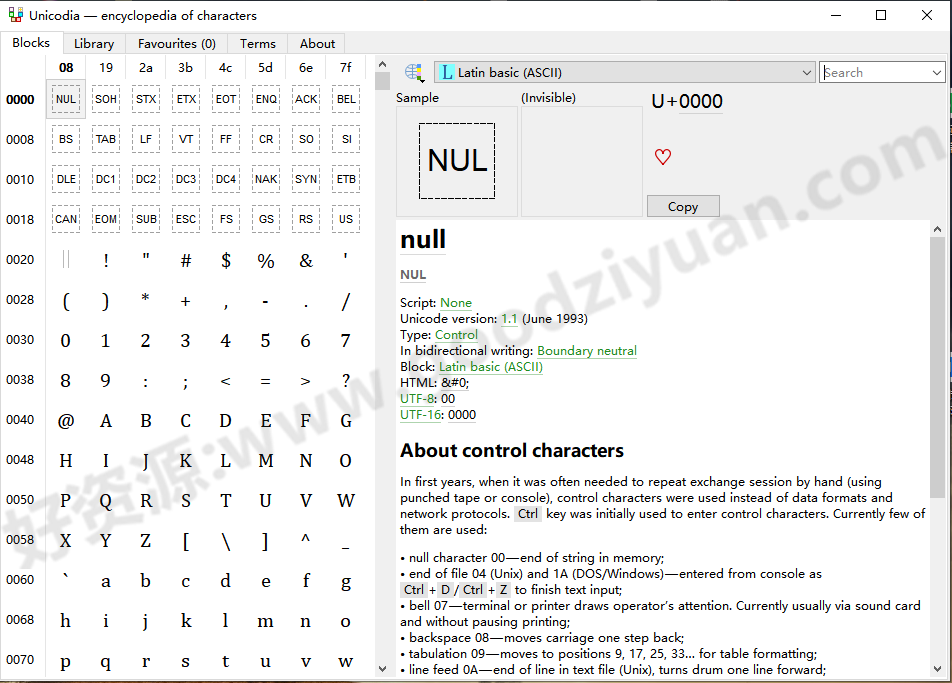The height and width of the screenshot is (683, 952).
Task: Click the dashed NUL sample preview box
Action: pyautogui.click(x=457, y=159)
